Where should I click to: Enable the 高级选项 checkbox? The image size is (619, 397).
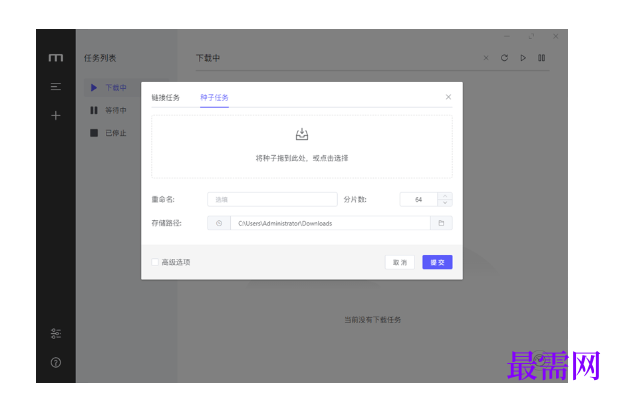[x=155, y=262]
